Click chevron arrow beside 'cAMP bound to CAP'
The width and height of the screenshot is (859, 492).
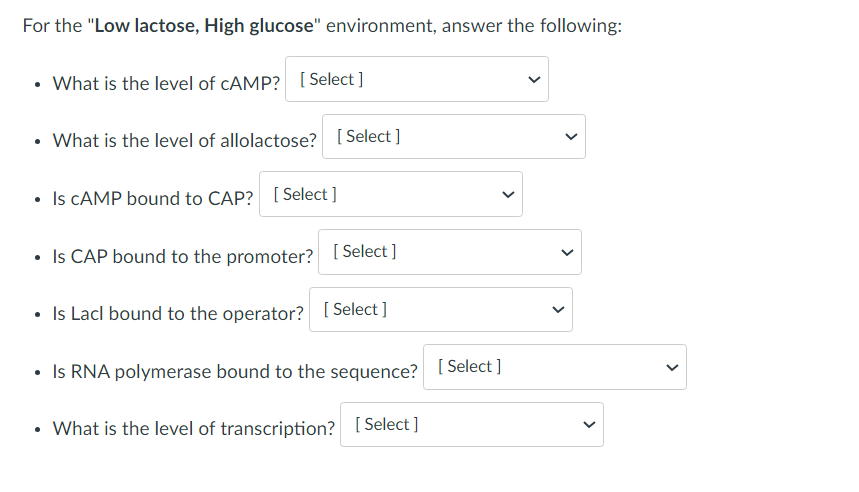pos(508,195)
